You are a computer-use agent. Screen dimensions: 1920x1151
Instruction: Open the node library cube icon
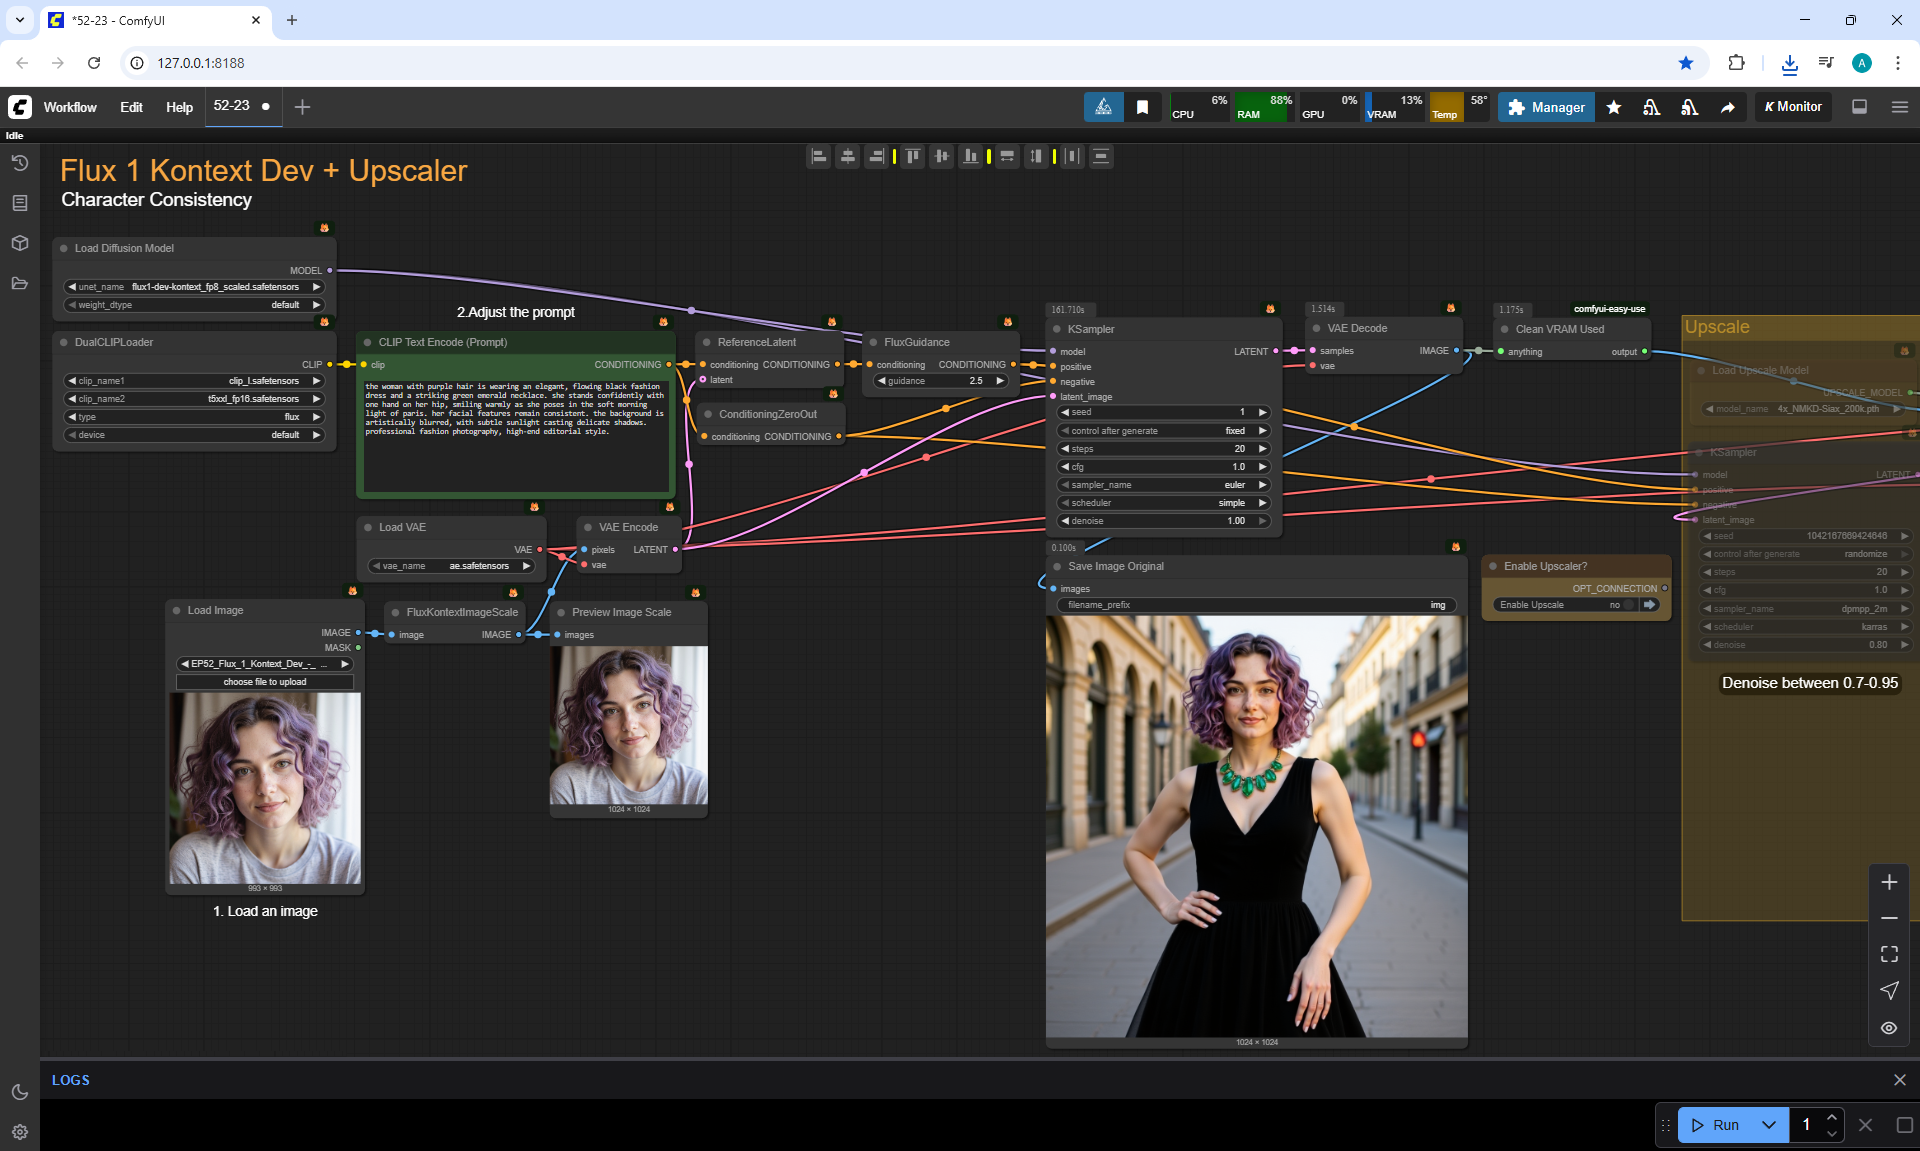[x=19, y=243]
